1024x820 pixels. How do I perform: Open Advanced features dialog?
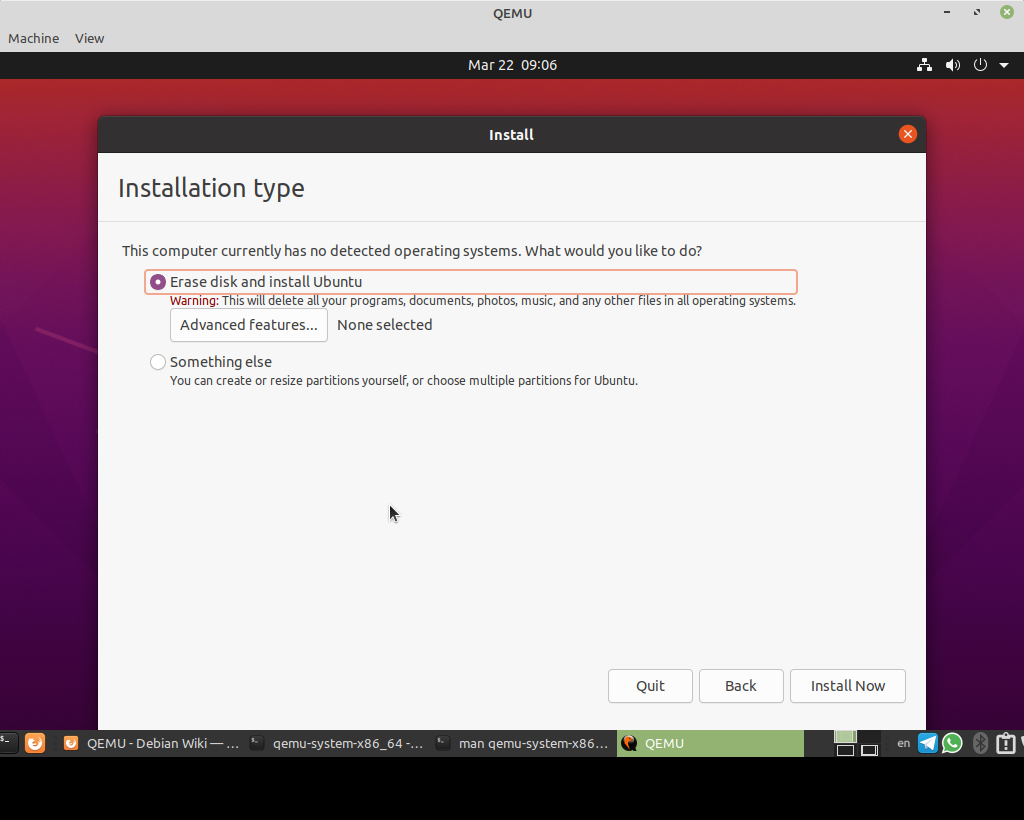249,325
